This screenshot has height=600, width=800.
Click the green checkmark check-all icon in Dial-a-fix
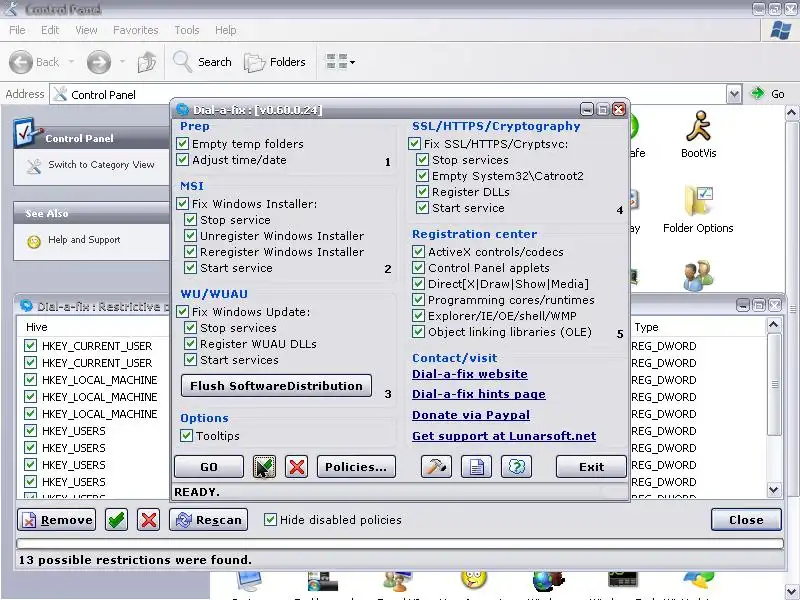264,466
